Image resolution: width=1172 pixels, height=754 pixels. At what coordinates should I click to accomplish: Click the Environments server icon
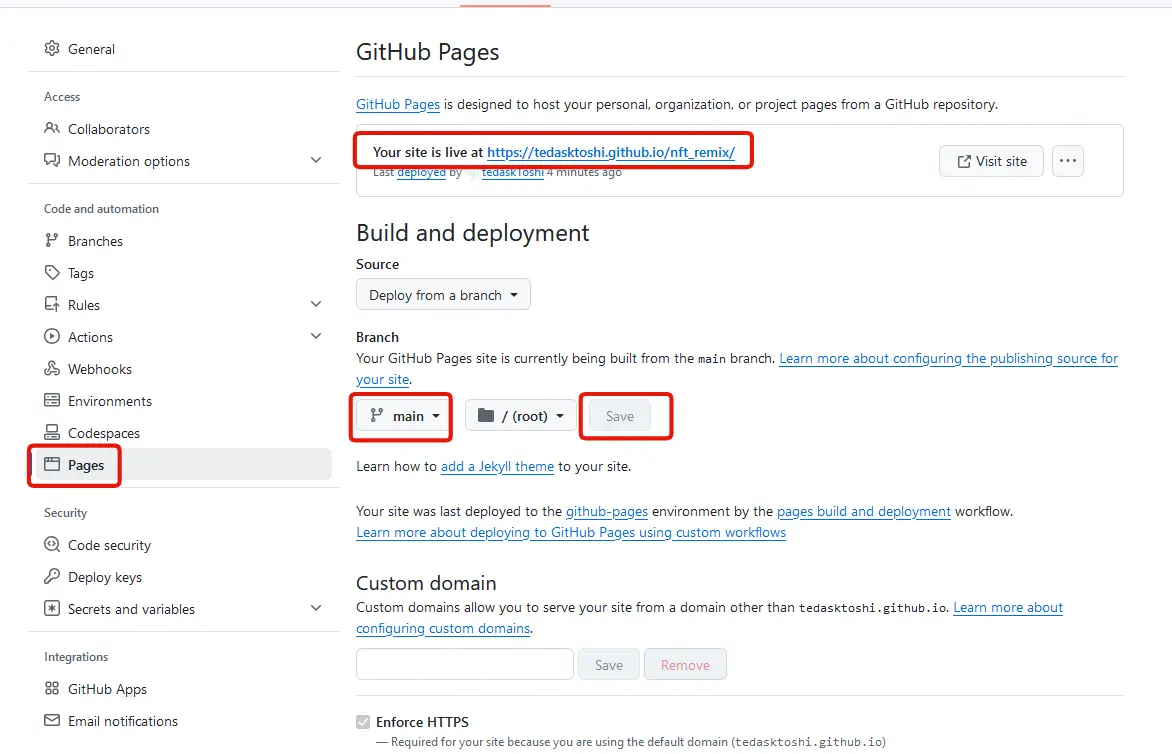pos(52,401)
